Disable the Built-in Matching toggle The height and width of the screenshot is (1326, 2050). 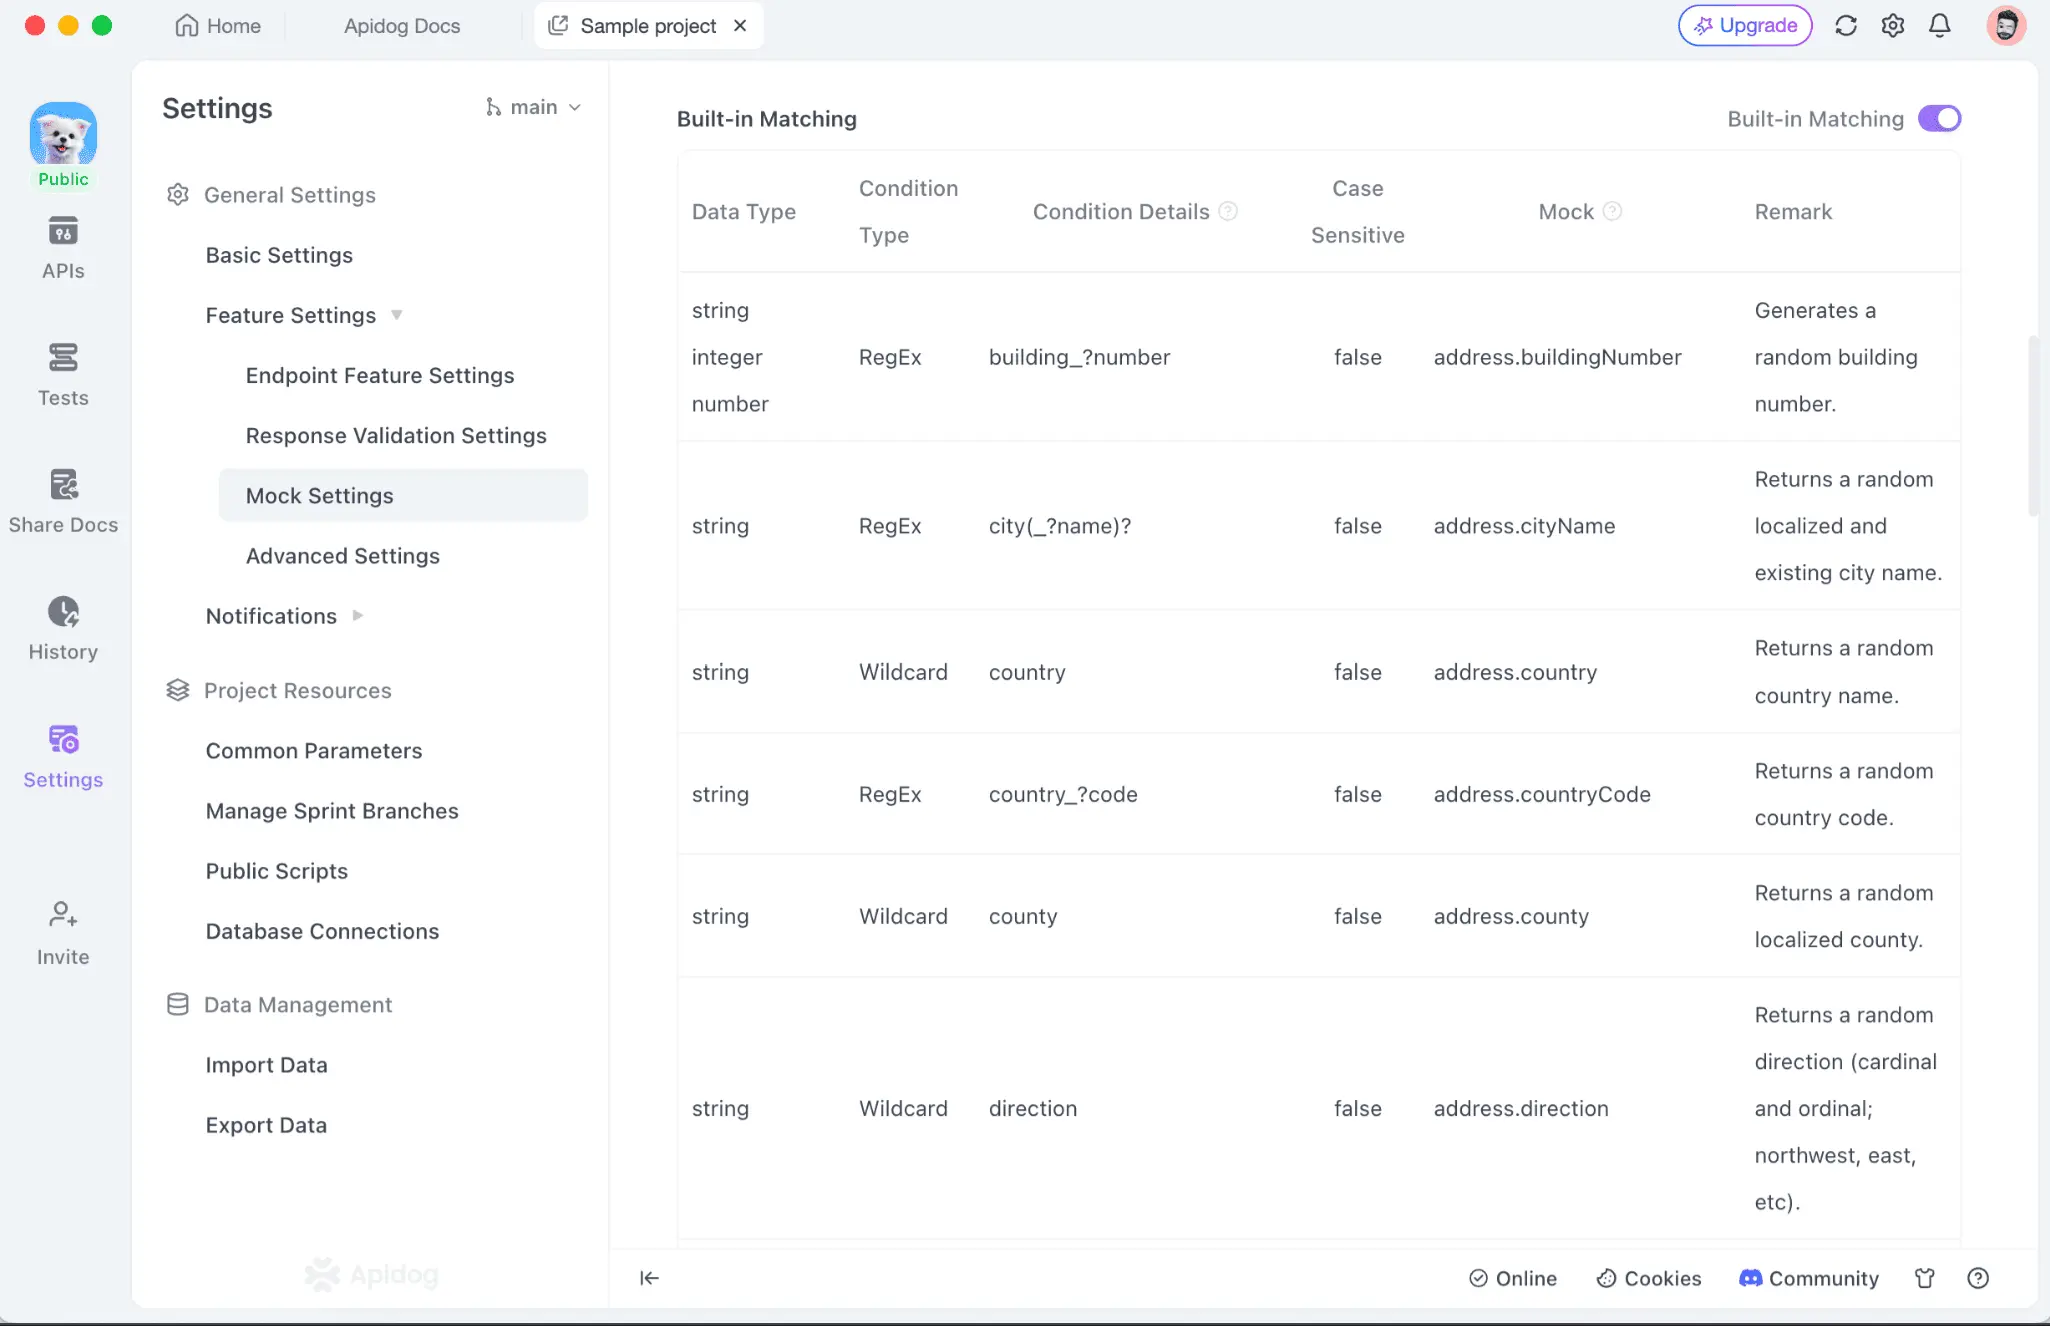pos(1939,119)
